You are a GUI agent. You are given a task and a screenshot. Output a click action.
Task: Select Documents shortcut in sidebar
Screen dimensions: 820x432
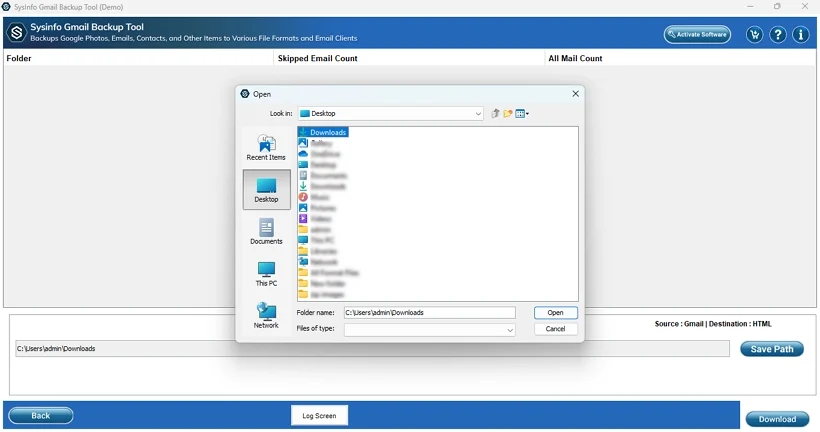click(x=266, y=232)
